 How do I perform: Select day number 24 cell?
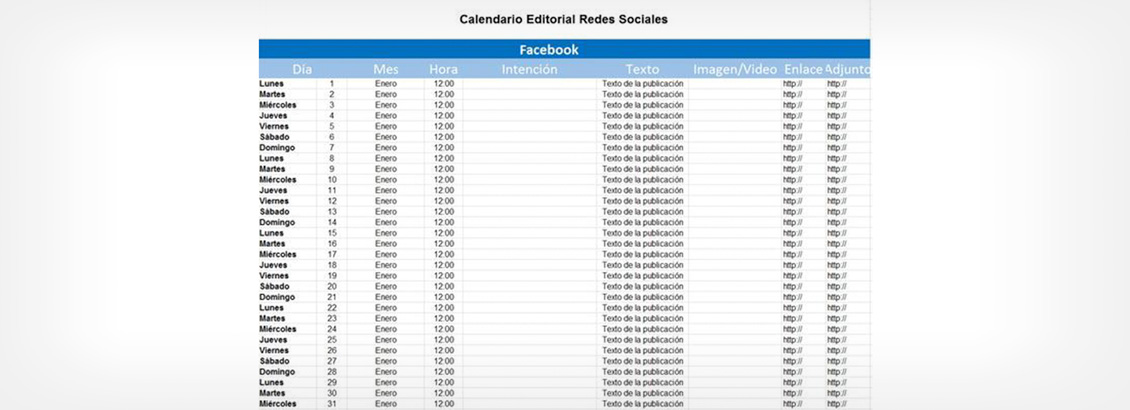332,329
